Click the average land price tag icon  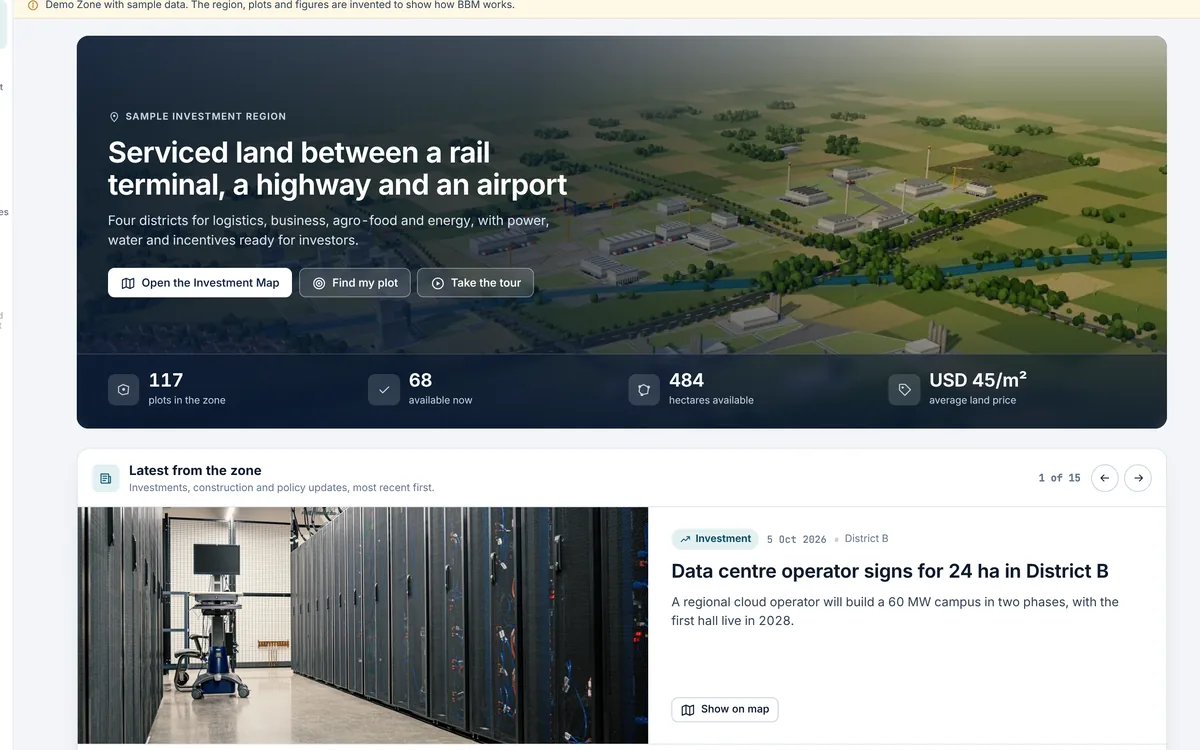pyautogui.click(x=905, y=390)
